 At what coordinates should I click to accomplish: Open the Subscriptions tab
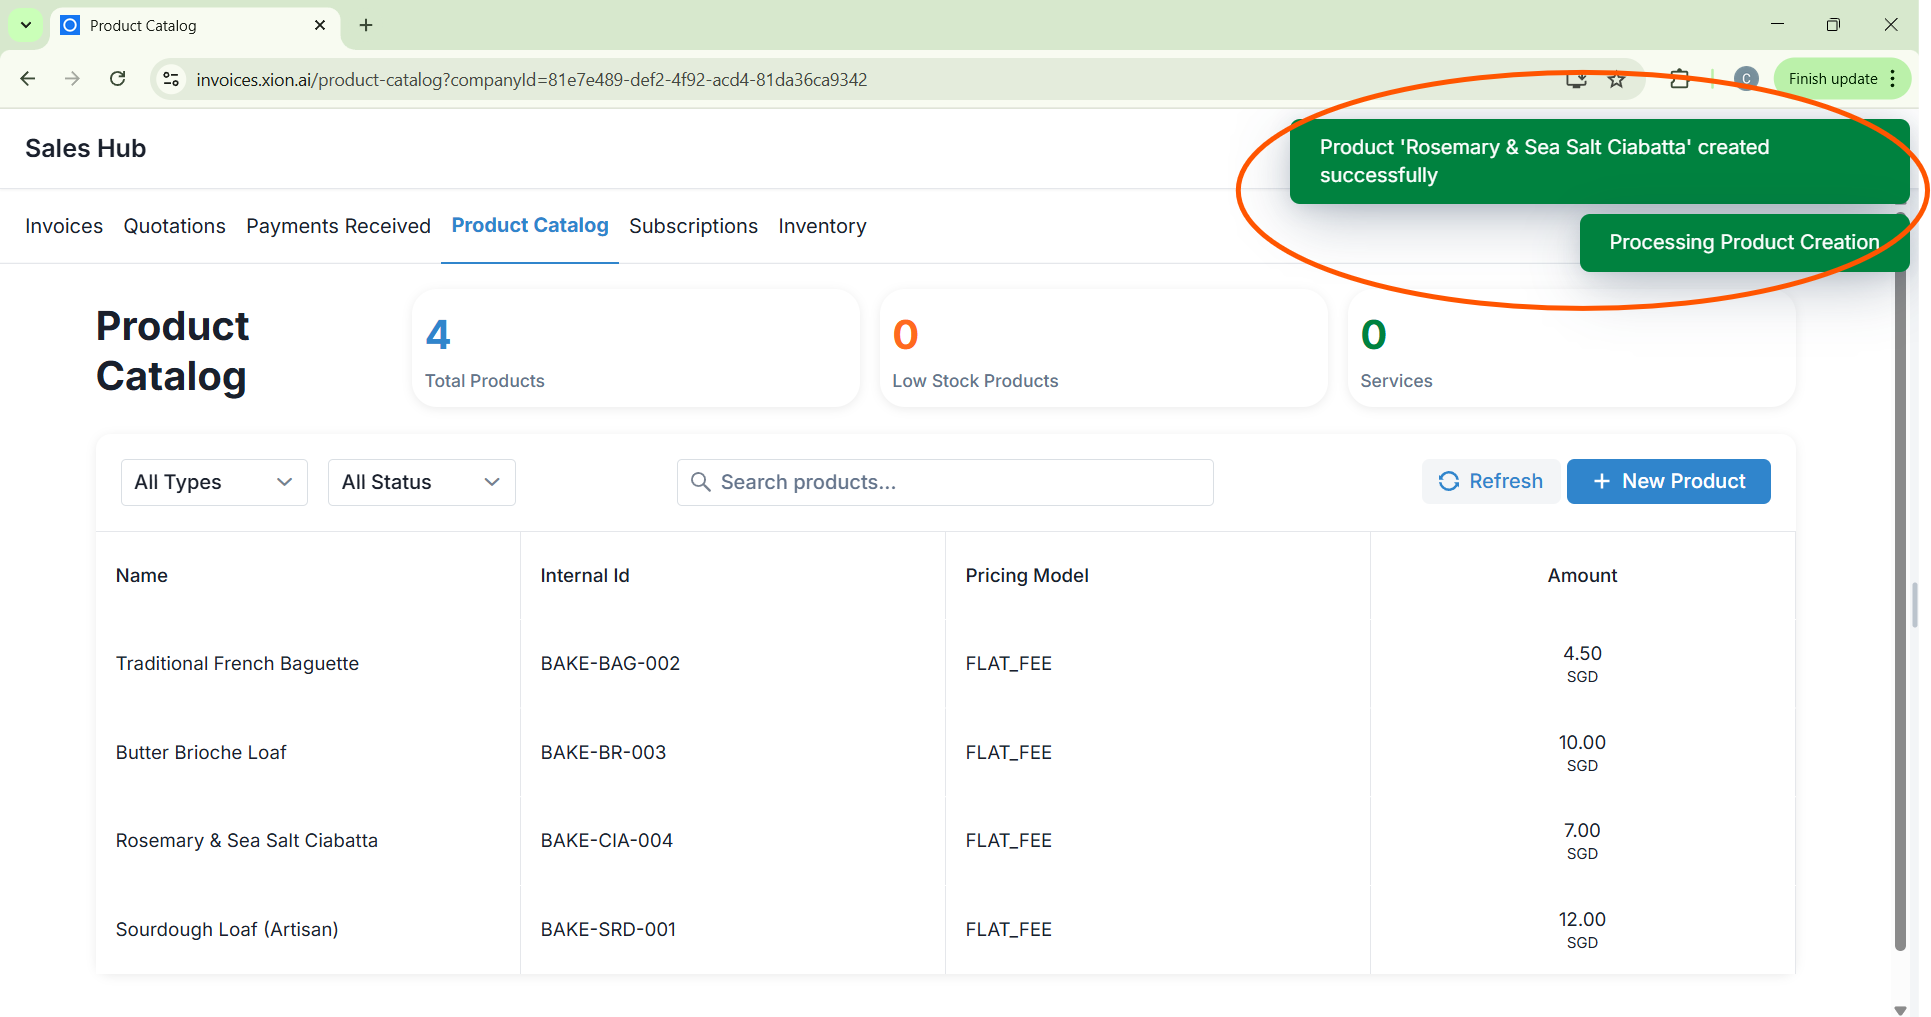[x=693, y=226]
